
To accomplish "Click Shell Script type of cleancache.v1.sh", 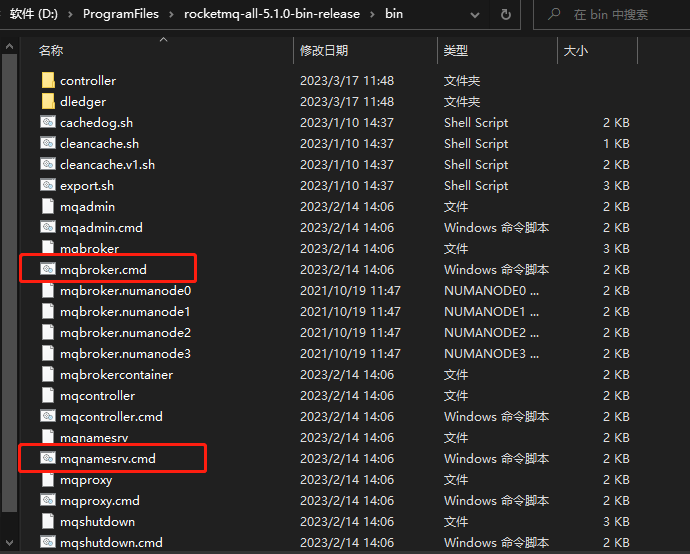I will point(476,165).
